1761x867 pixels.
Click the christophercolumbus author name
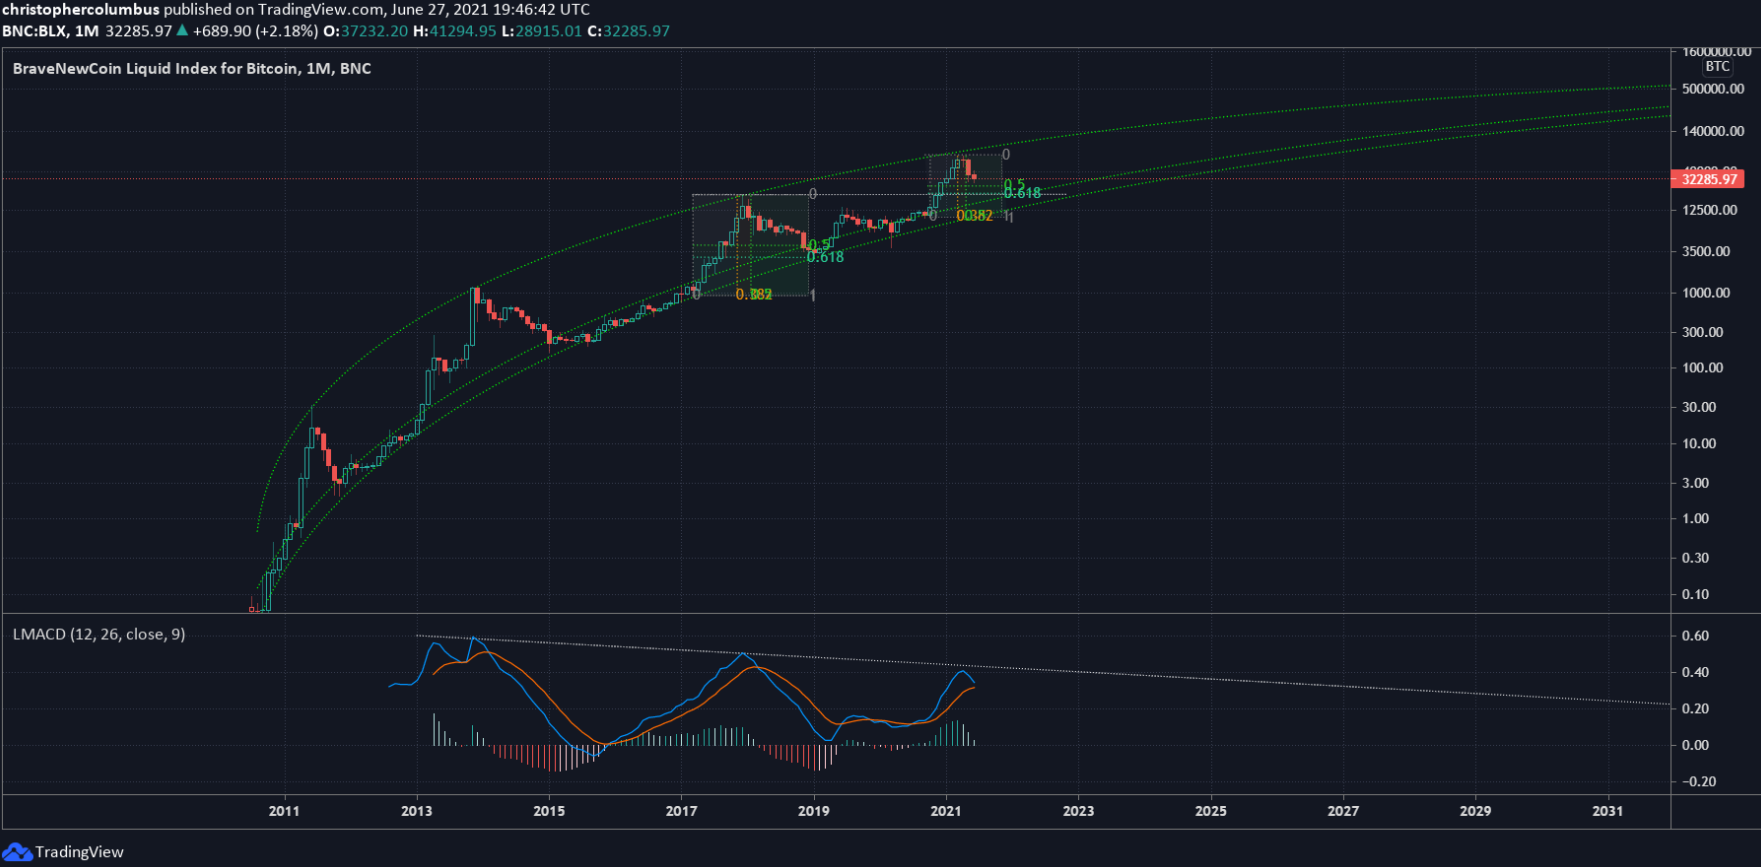[x=81, y=10]
